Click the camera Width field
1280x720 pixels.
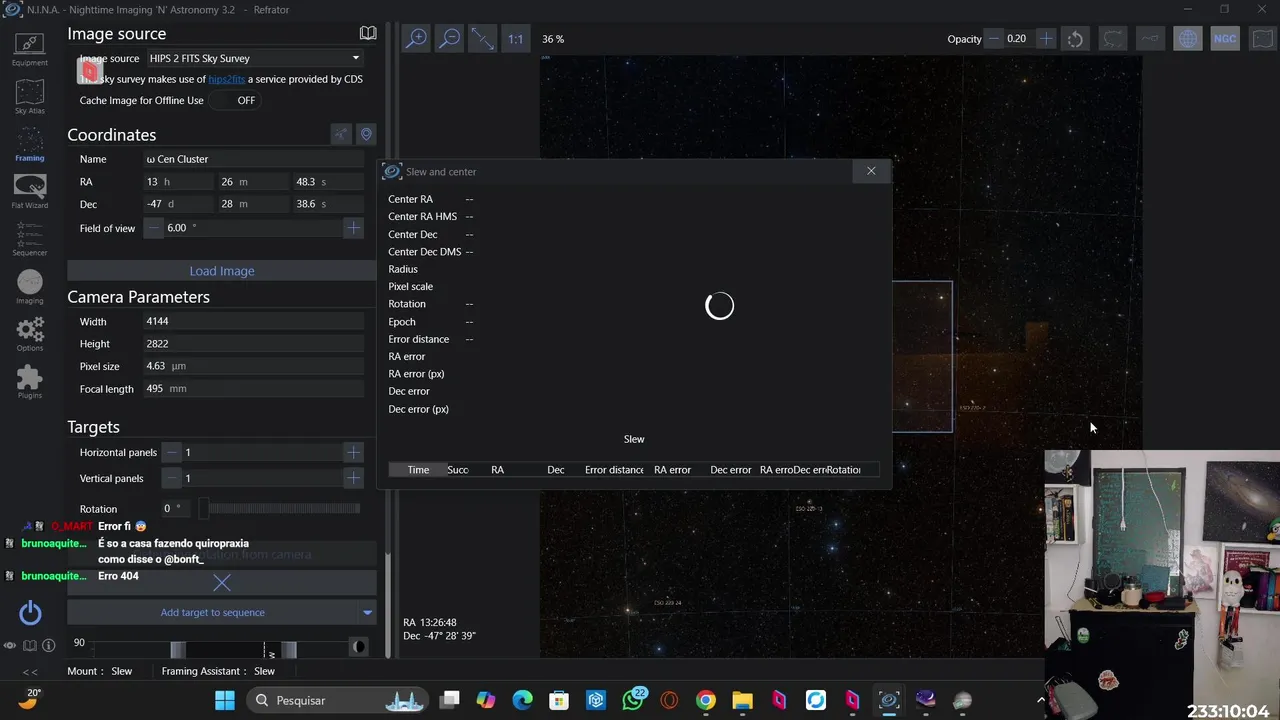click(254, 322)
